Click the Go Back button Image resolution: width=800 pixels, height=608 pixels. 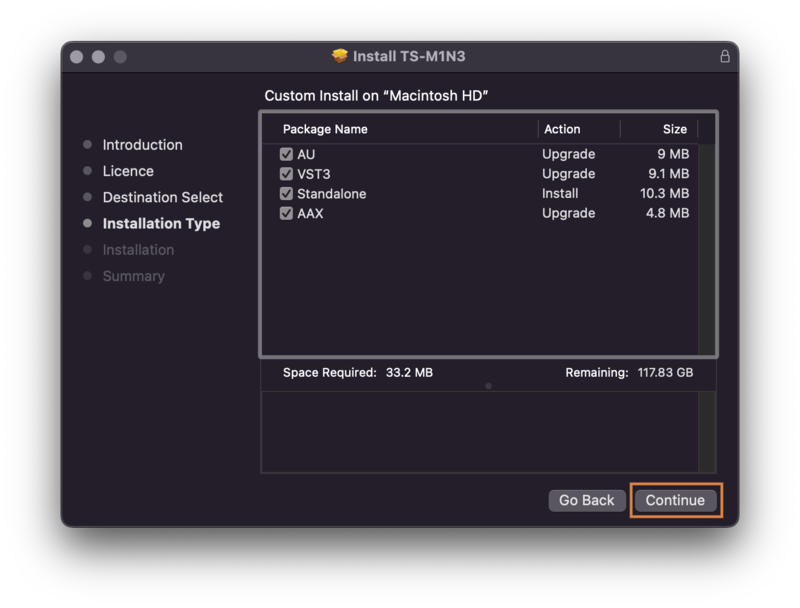586,500
